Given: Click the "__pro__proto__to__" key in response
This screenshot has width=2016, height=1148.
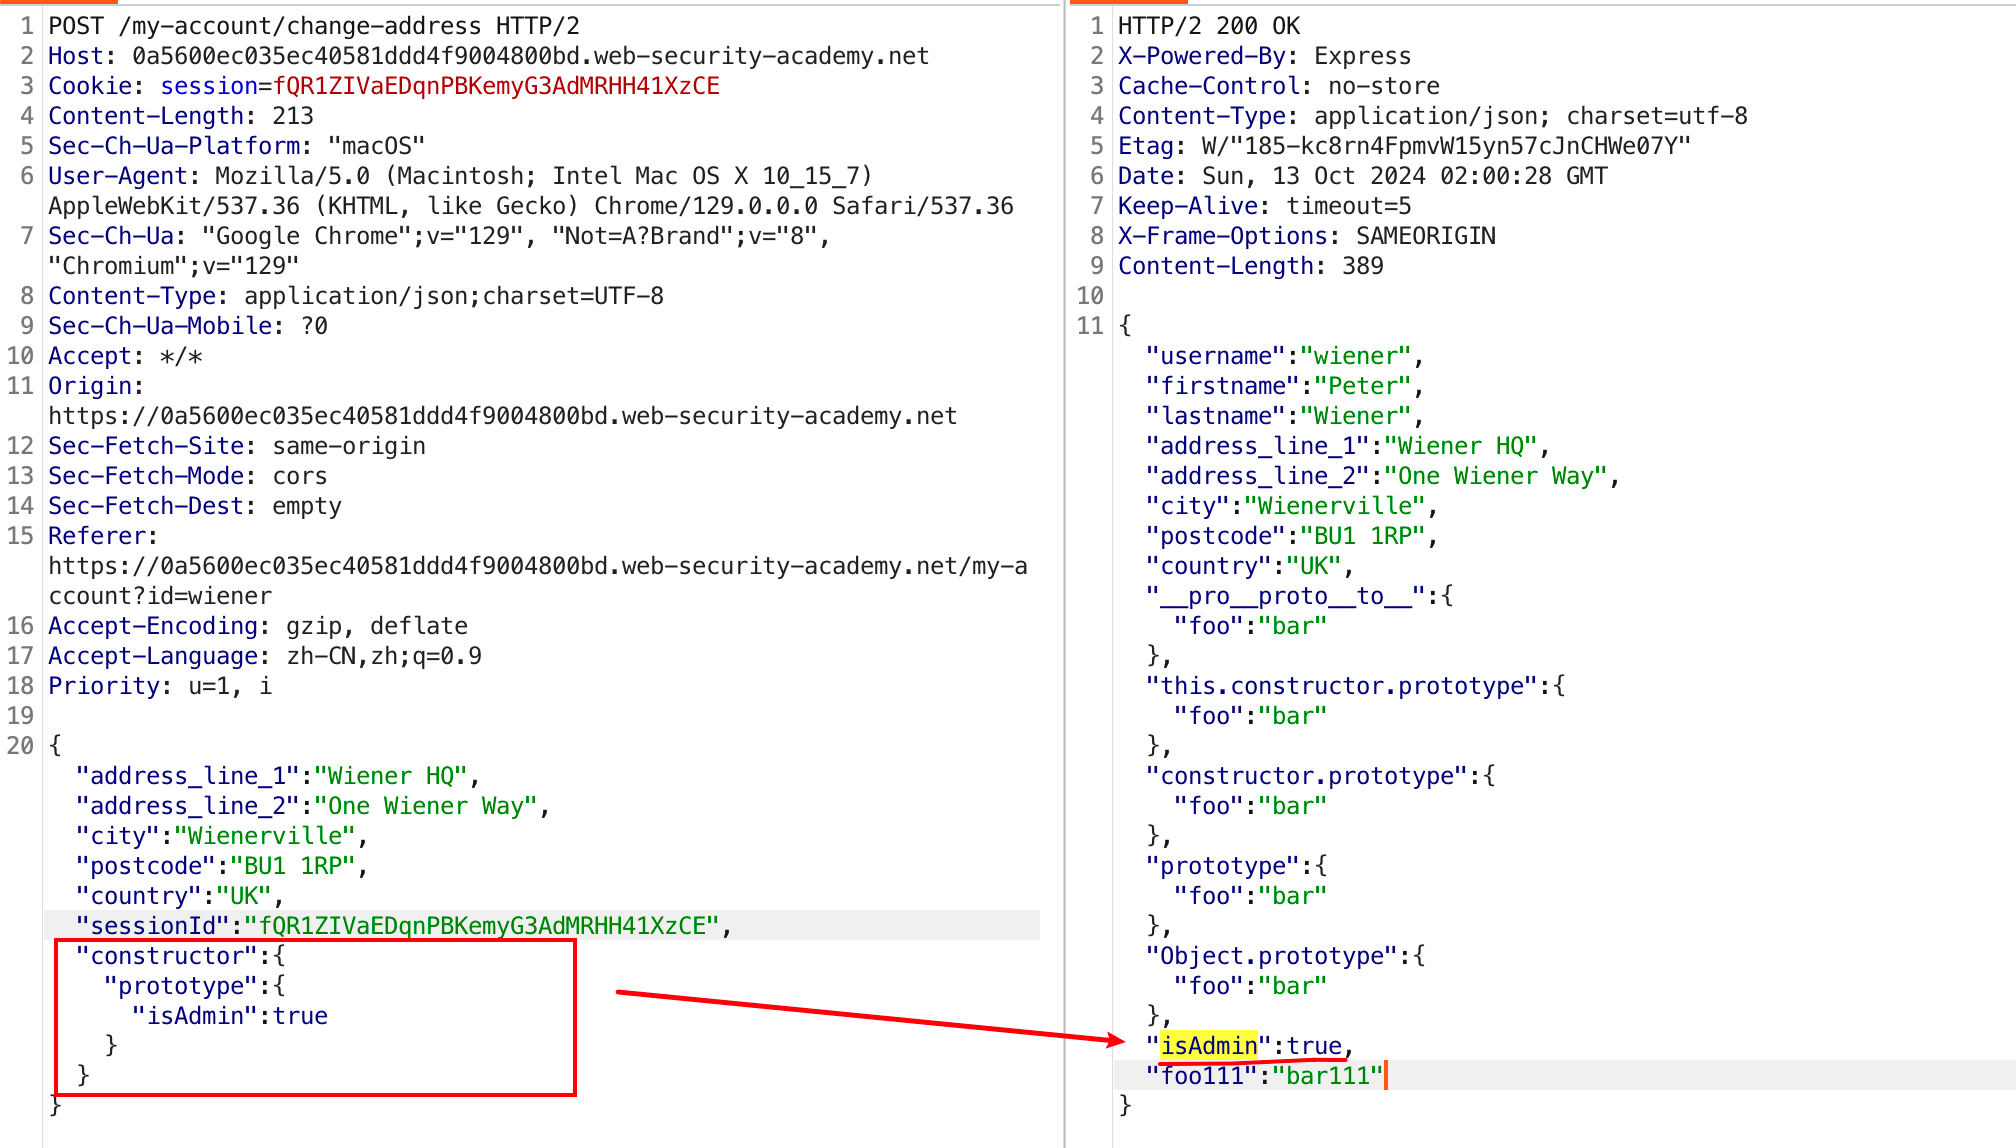Looking at the screenshot, I should [1285, 596].
